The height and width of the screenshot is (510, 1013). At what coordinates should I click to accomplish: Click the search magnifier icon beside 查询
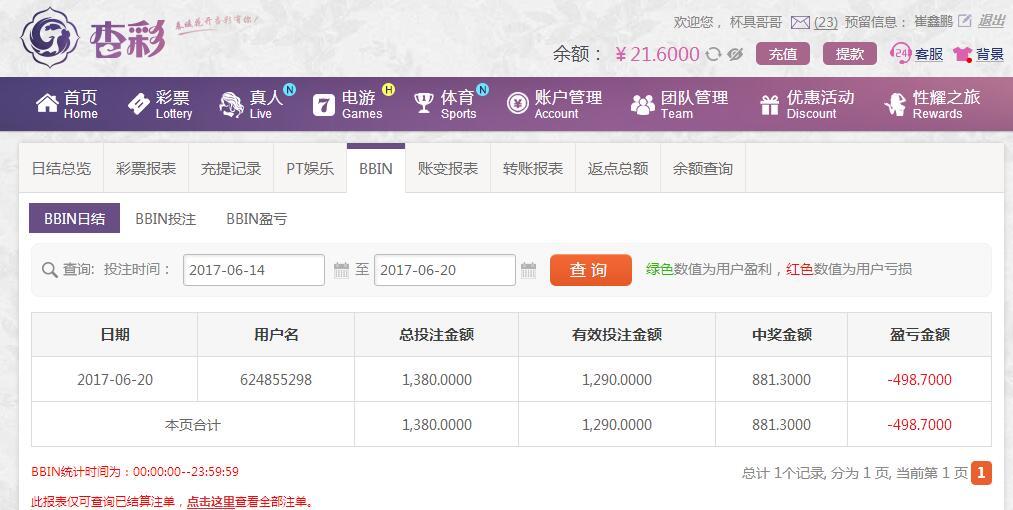tap(49, 270)
